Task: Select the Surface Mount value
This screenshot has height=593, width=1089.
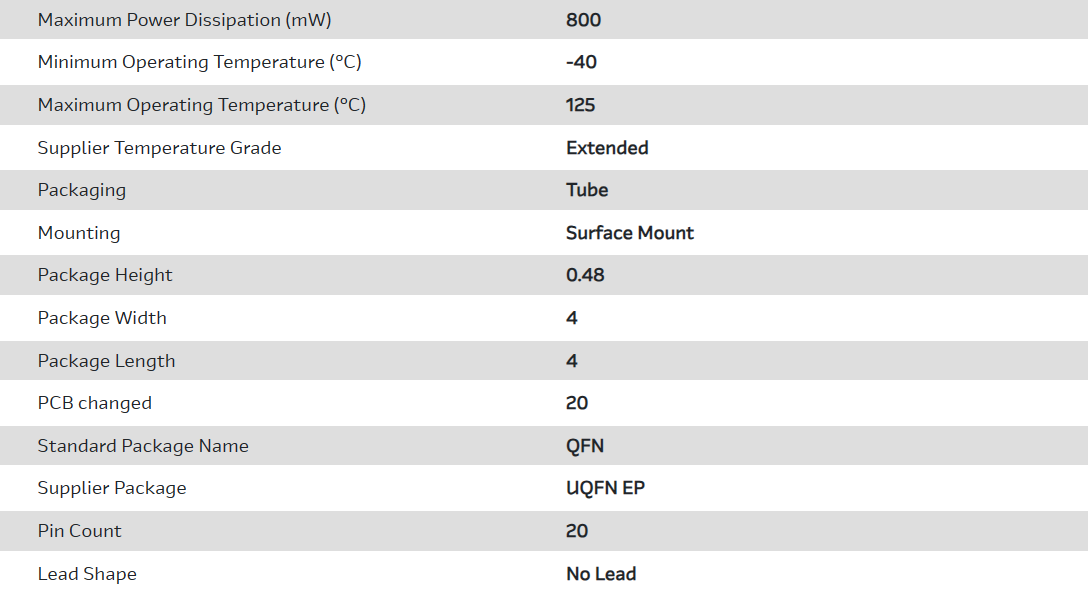Action: click(629, 233)
